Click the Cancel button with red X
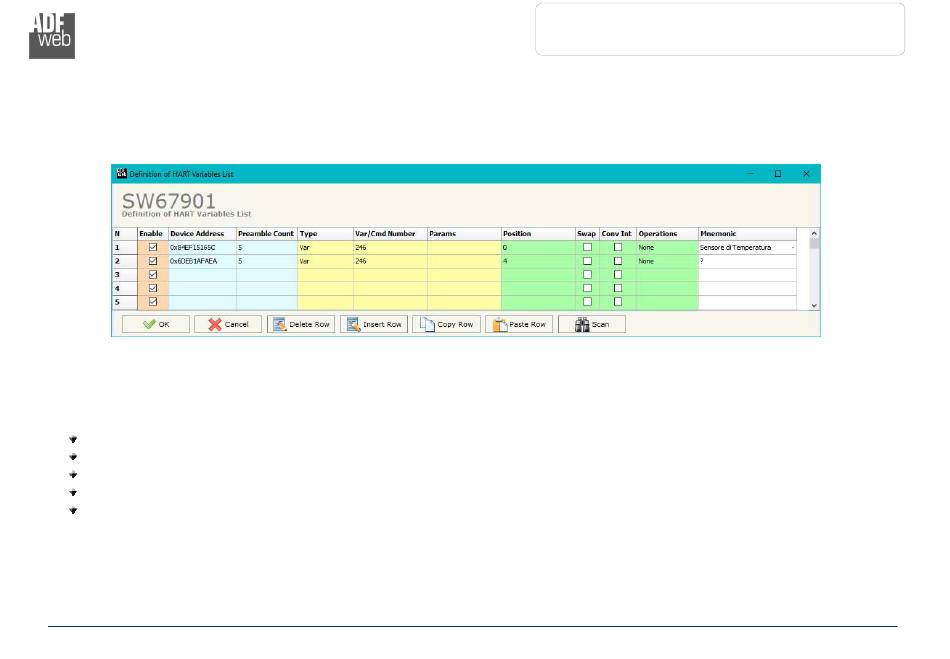The image size is (950, 659). pyautogui.click(x=228, y=324)
